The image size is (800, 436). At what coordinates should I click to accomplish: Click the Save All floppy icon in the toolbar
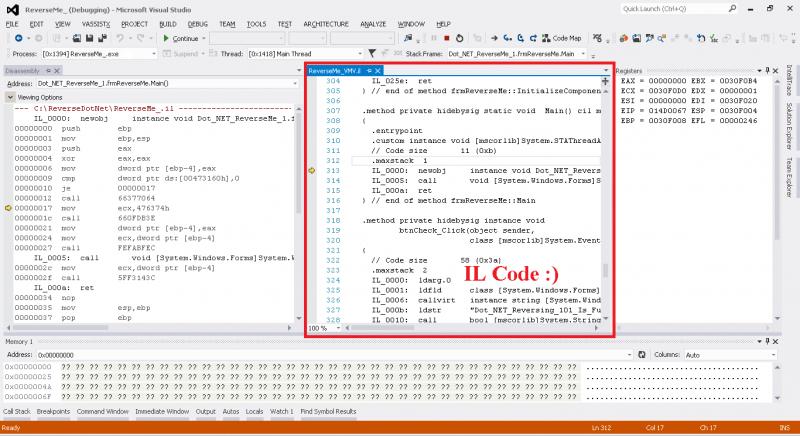[x=102, y=38]
